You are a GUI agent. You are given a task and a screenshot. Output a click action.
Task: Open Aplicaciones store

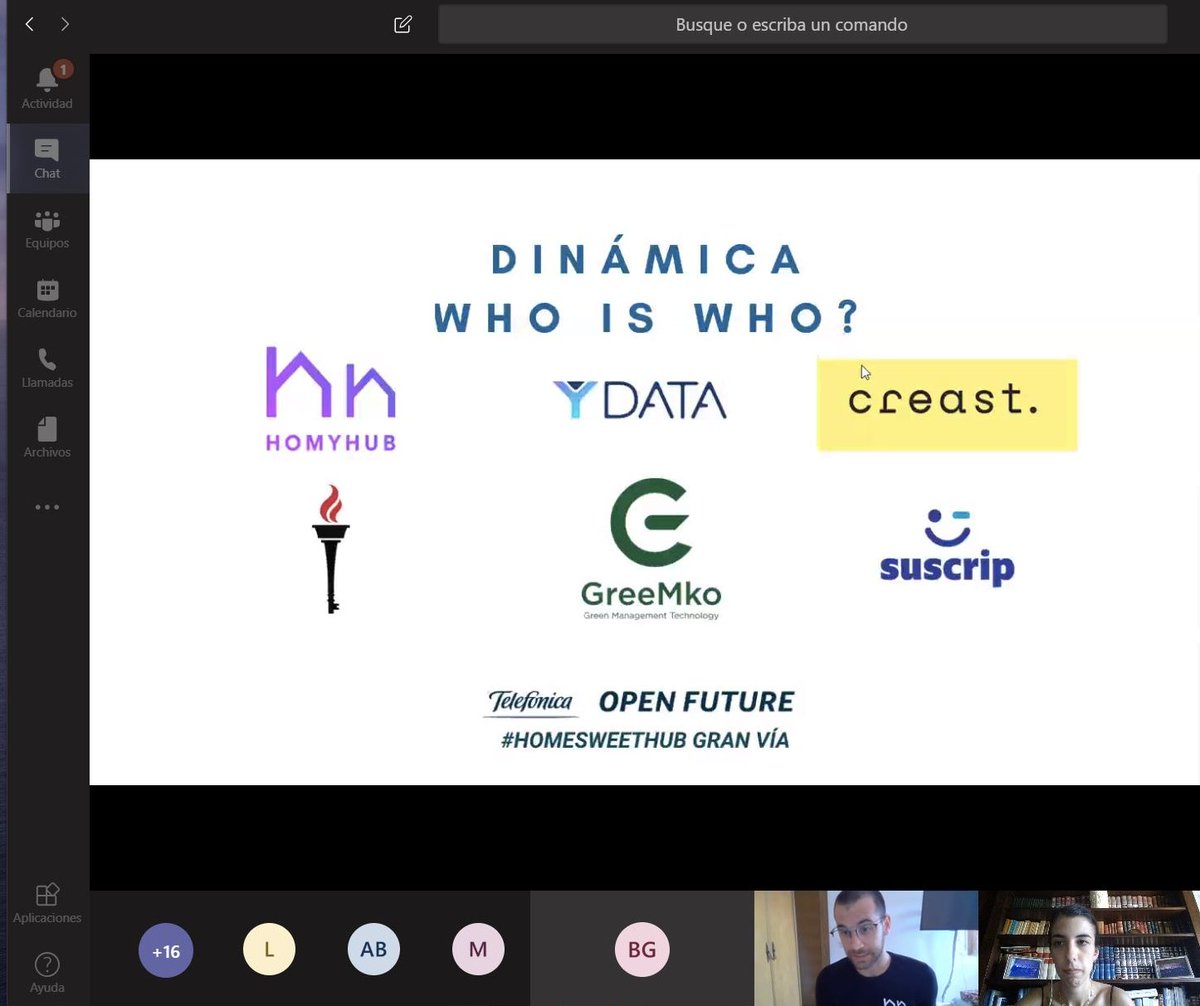pos(47,904)
